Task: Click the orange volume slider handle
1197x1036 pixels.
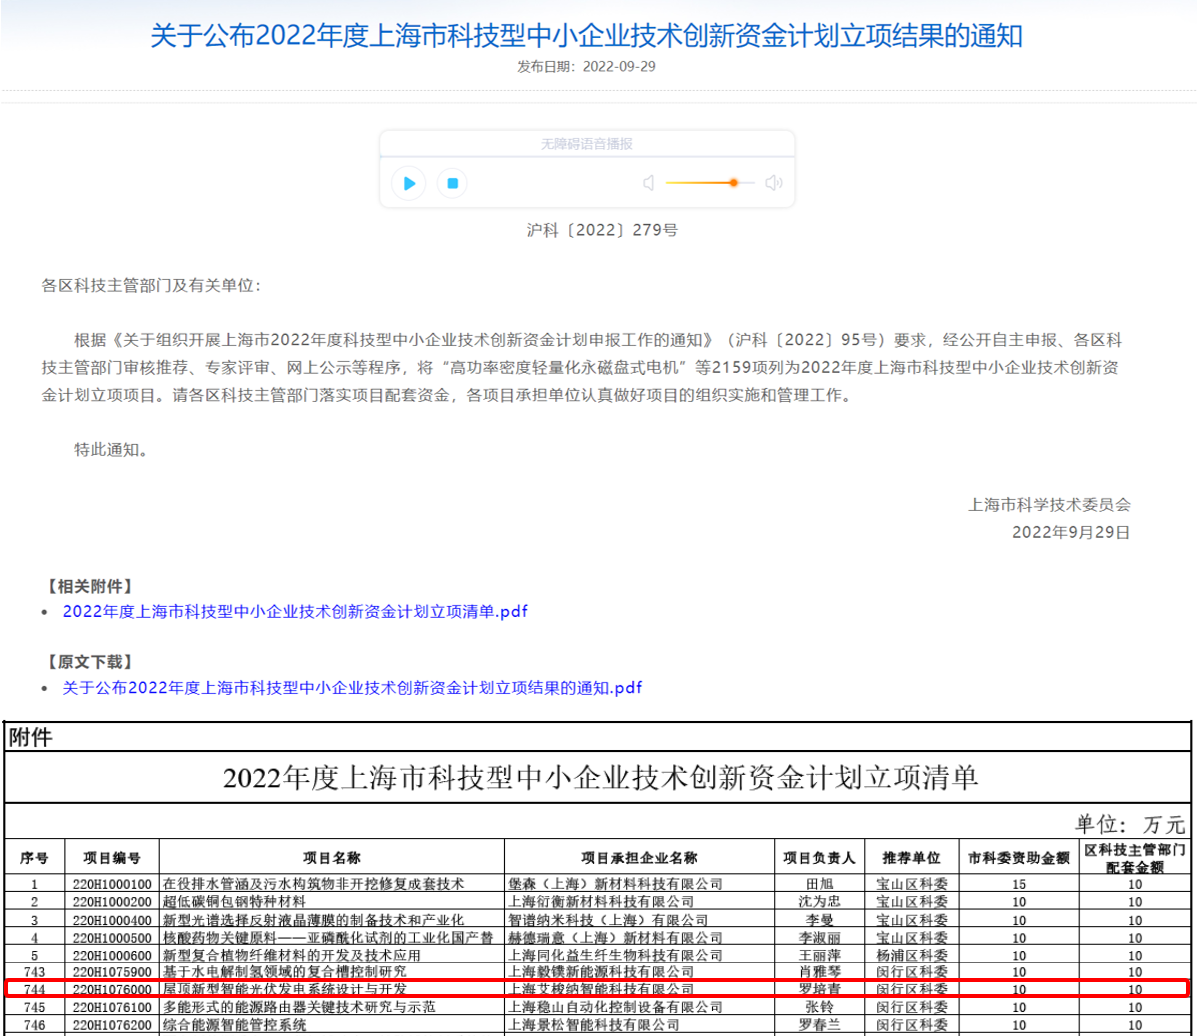Action: tap(734, 183)
